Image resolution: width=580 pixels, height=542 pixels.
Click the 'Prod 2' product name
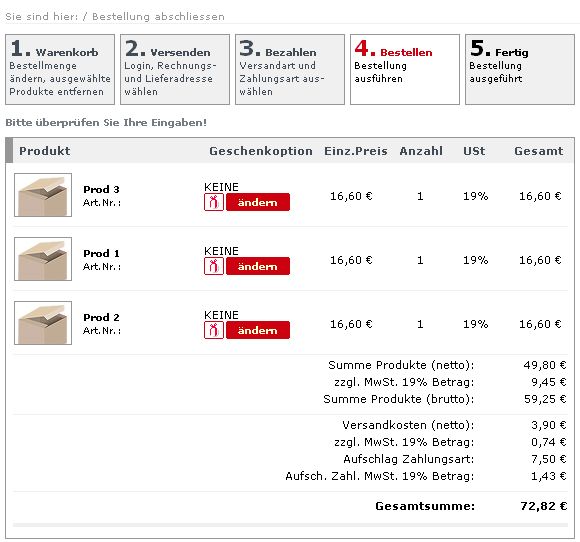[x=101, y=317]
